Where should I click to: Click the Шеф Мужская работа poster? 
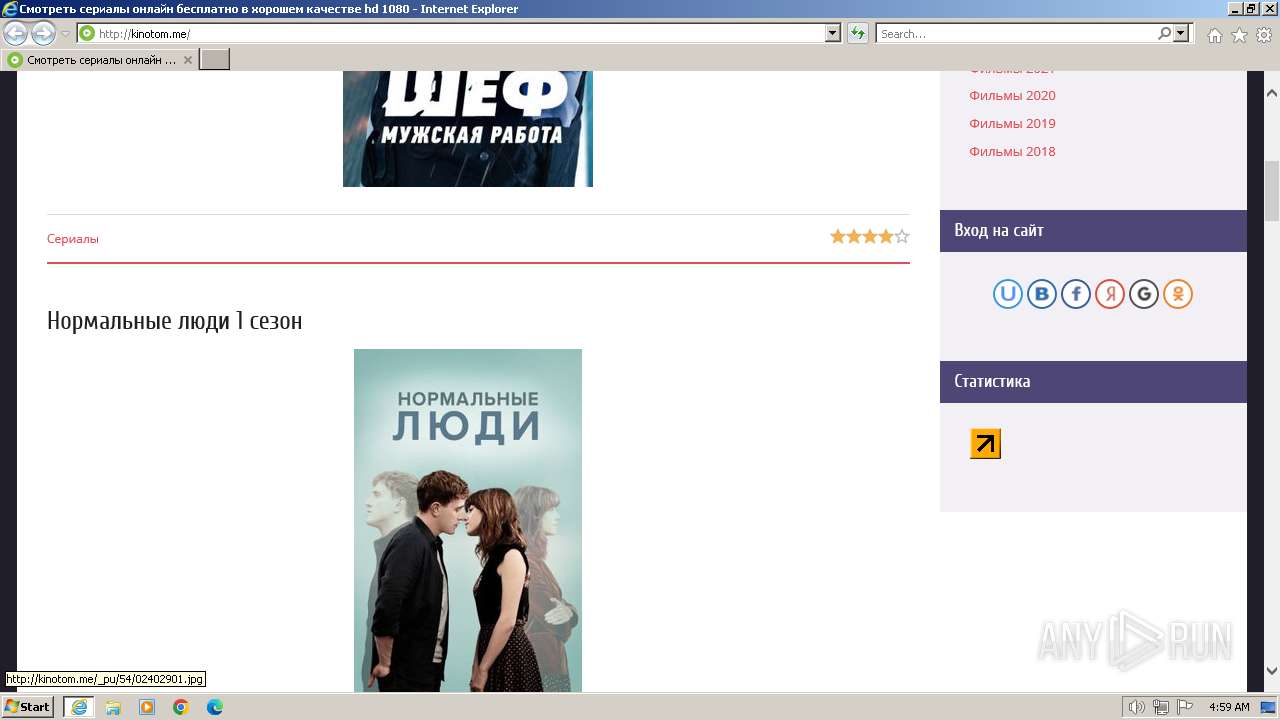click(x=468, y=129)
